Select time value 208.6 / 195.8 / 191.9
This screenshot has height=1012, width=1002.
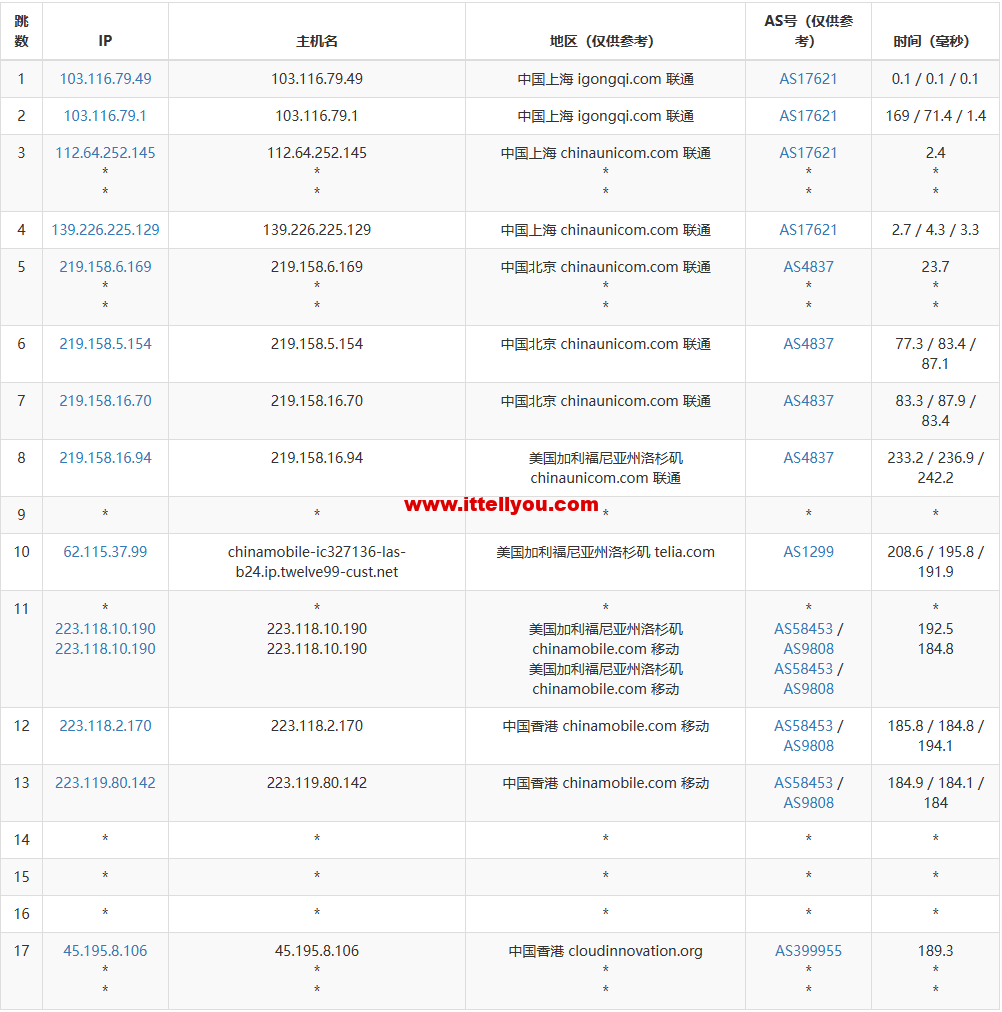[935, 562]
